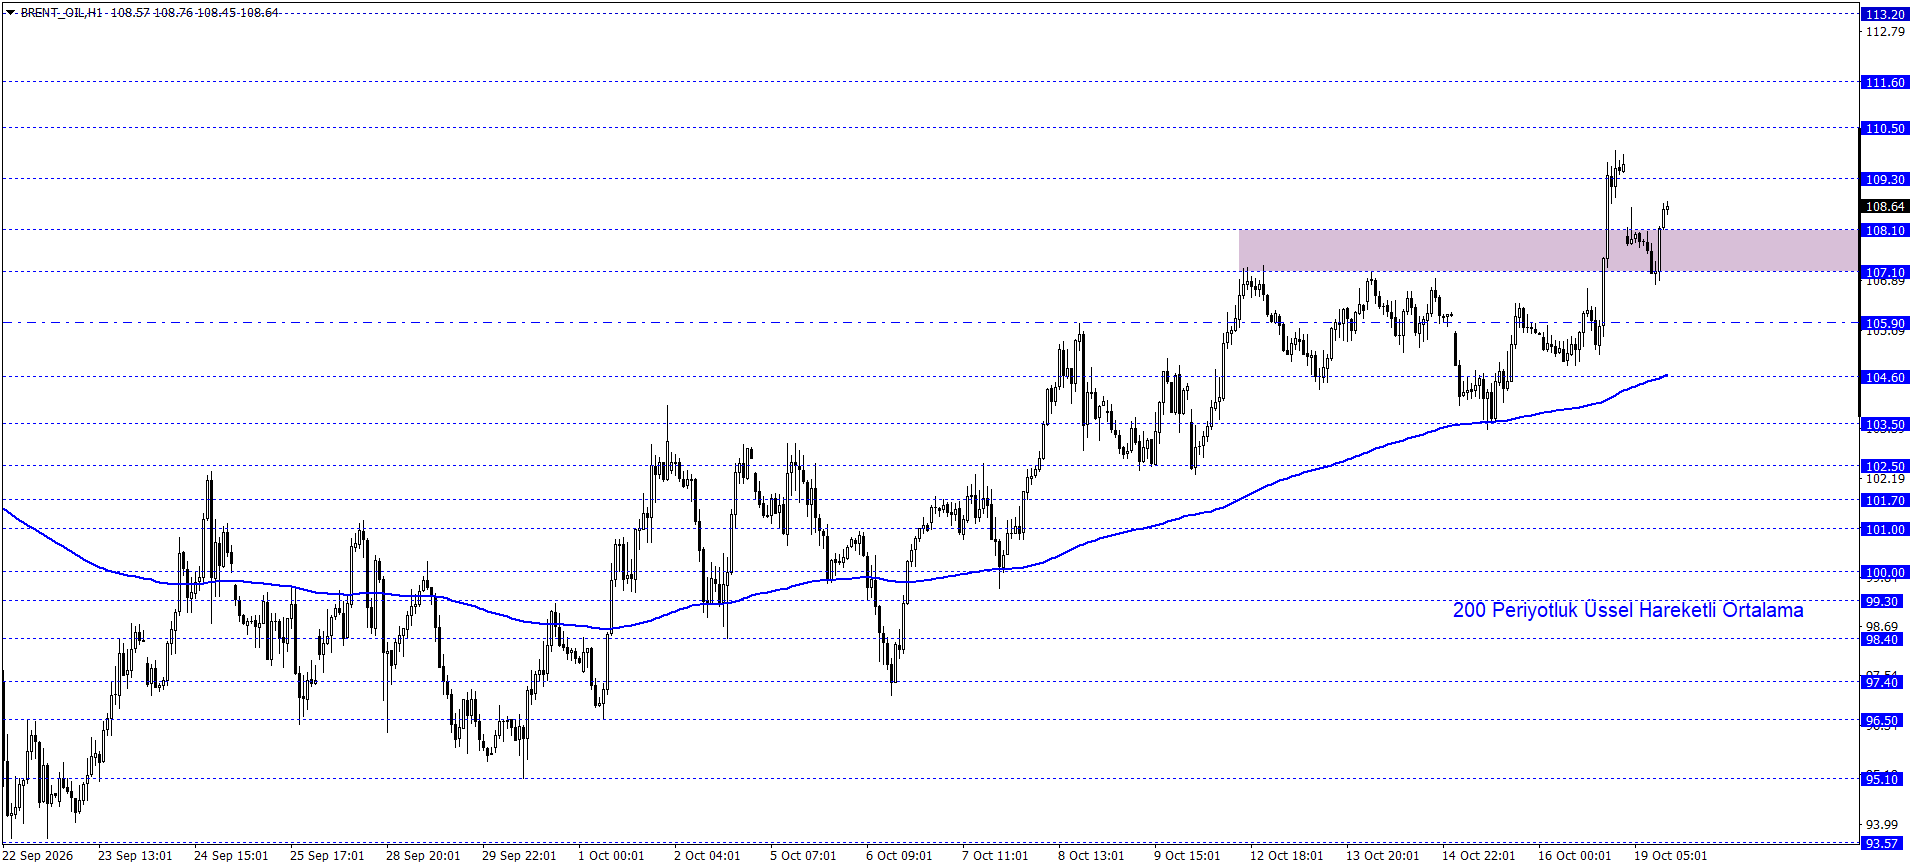1916x868 pixels.
Task: Click the '28 Sep 20:01' time axis label
Action: click(423, 855)
